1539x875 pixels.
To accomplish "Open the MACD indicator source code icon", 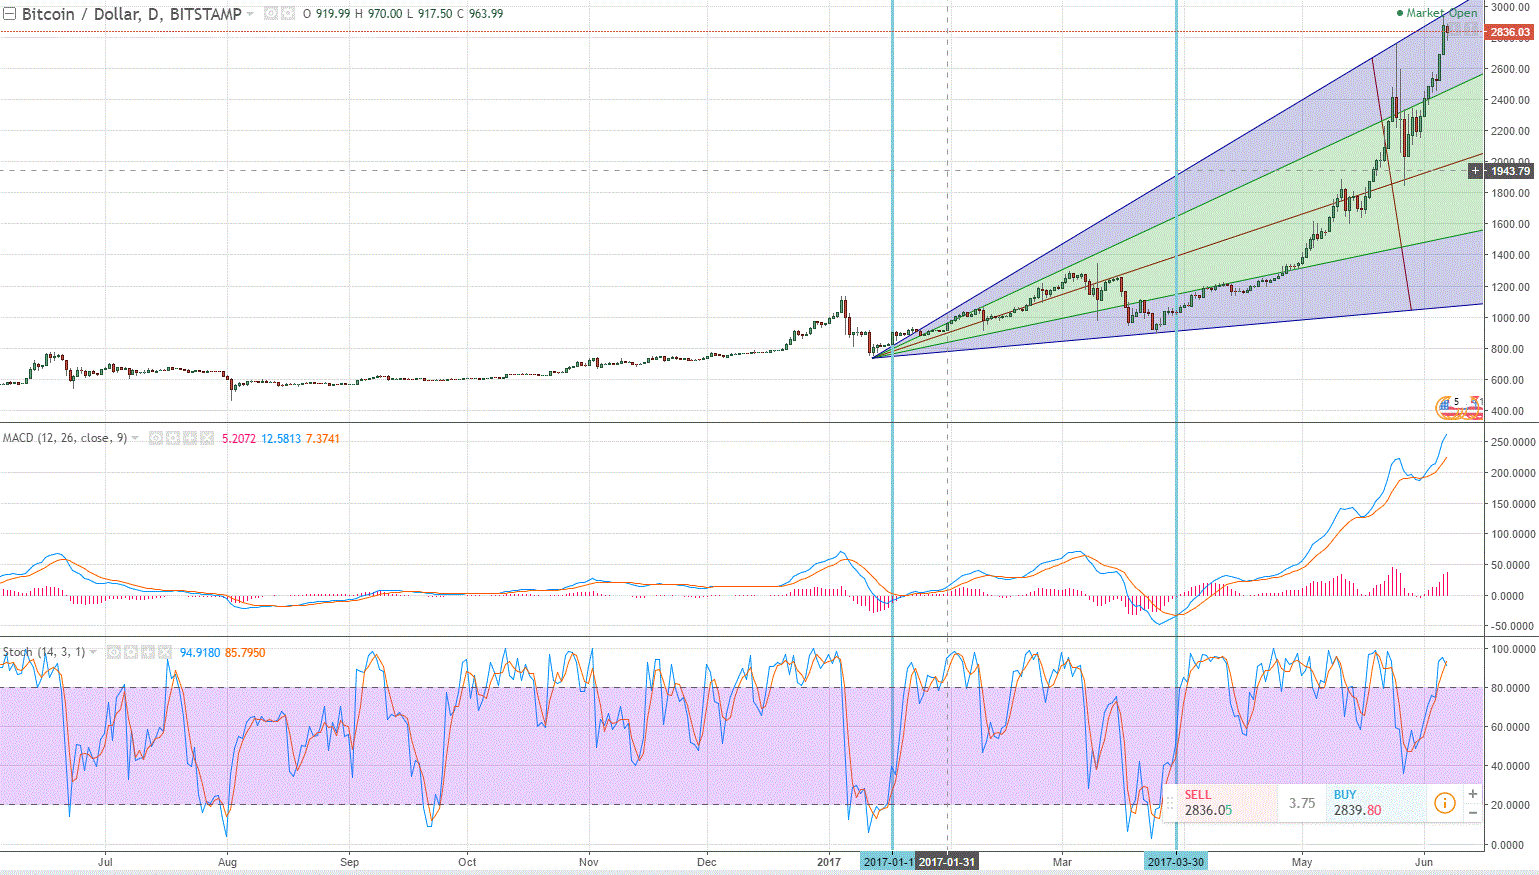I will click(190, 438).
